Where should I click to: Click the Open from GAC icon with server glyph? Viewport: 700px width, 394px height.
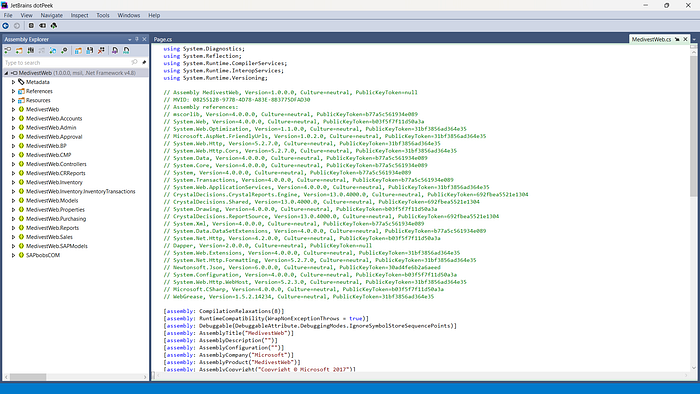pos(30,50)
